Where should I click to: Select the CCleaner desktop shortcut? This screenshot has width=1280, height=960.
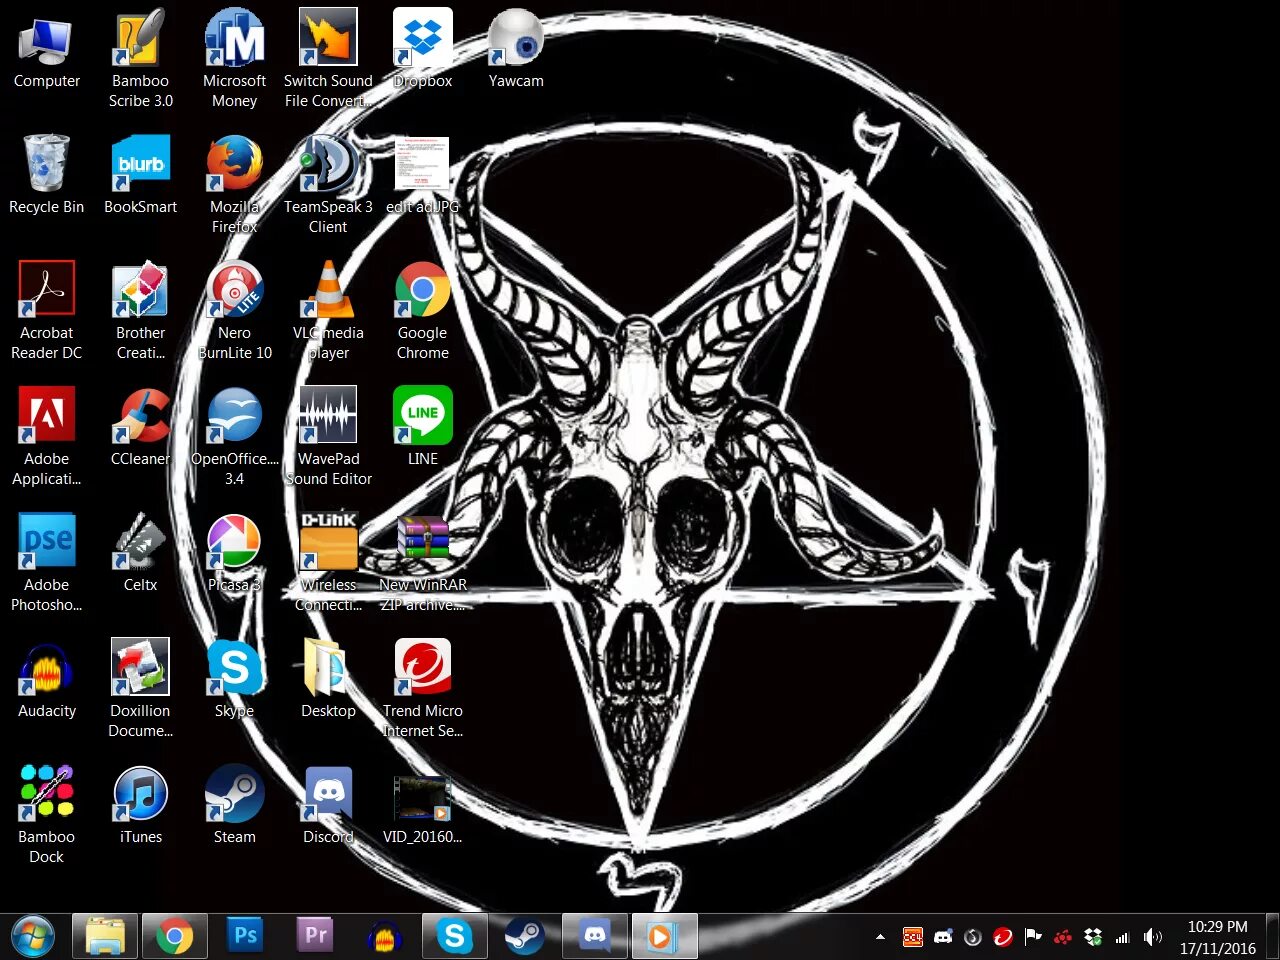tap(140, 428)
